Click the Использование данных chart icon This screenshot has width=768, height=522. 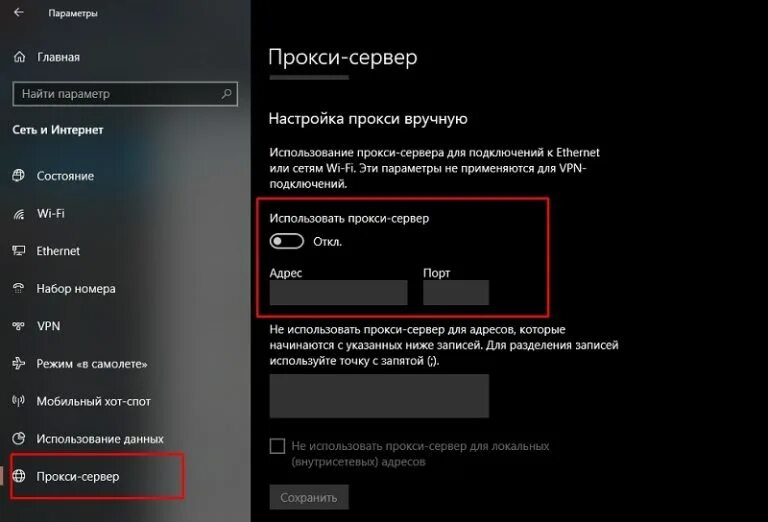(19, 438)
